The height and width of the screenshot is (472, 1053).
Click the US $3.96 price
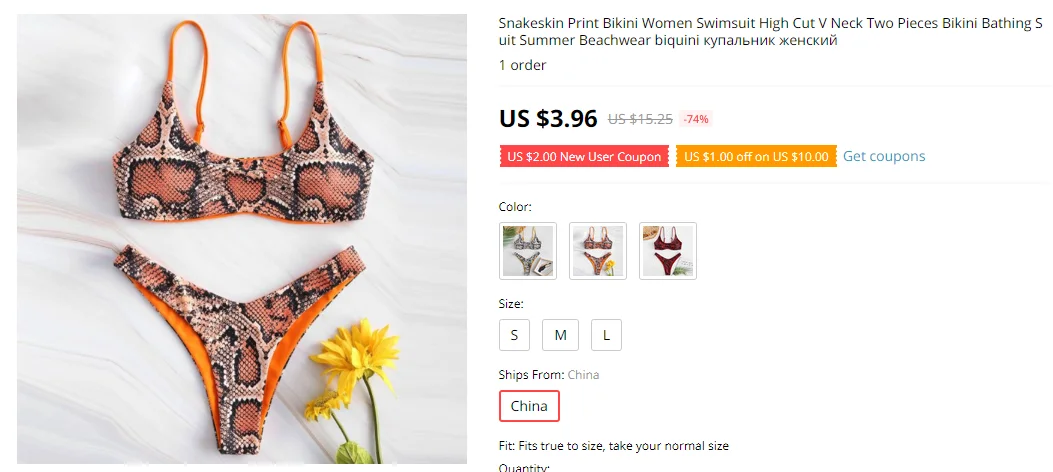(548, 119)
